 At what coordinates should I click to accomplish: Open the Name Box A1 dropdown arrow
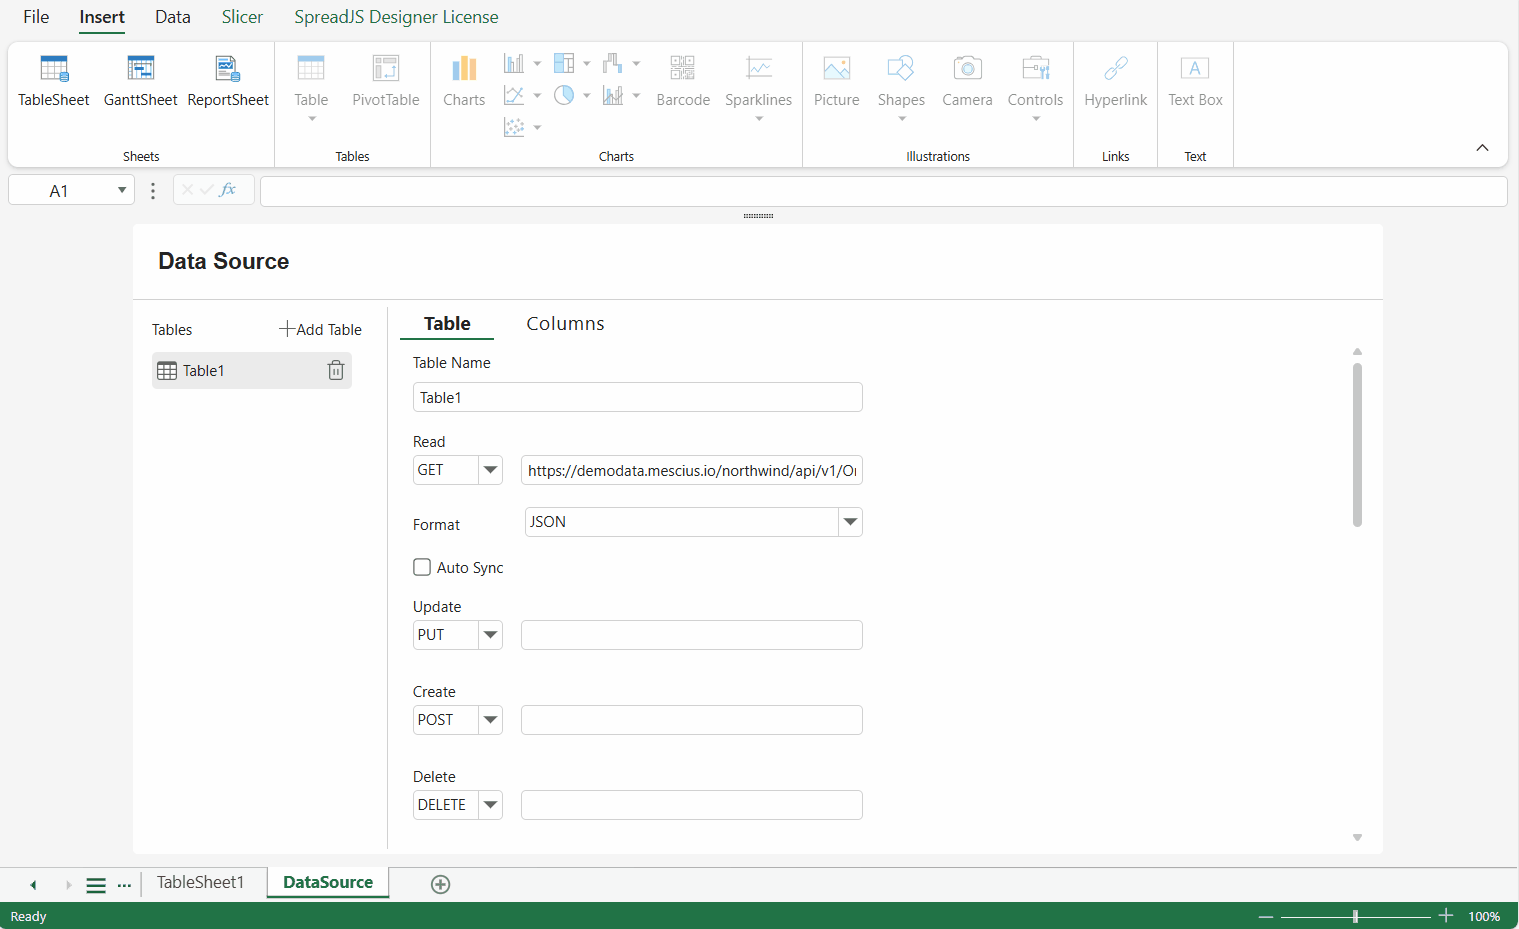[122, 190]
